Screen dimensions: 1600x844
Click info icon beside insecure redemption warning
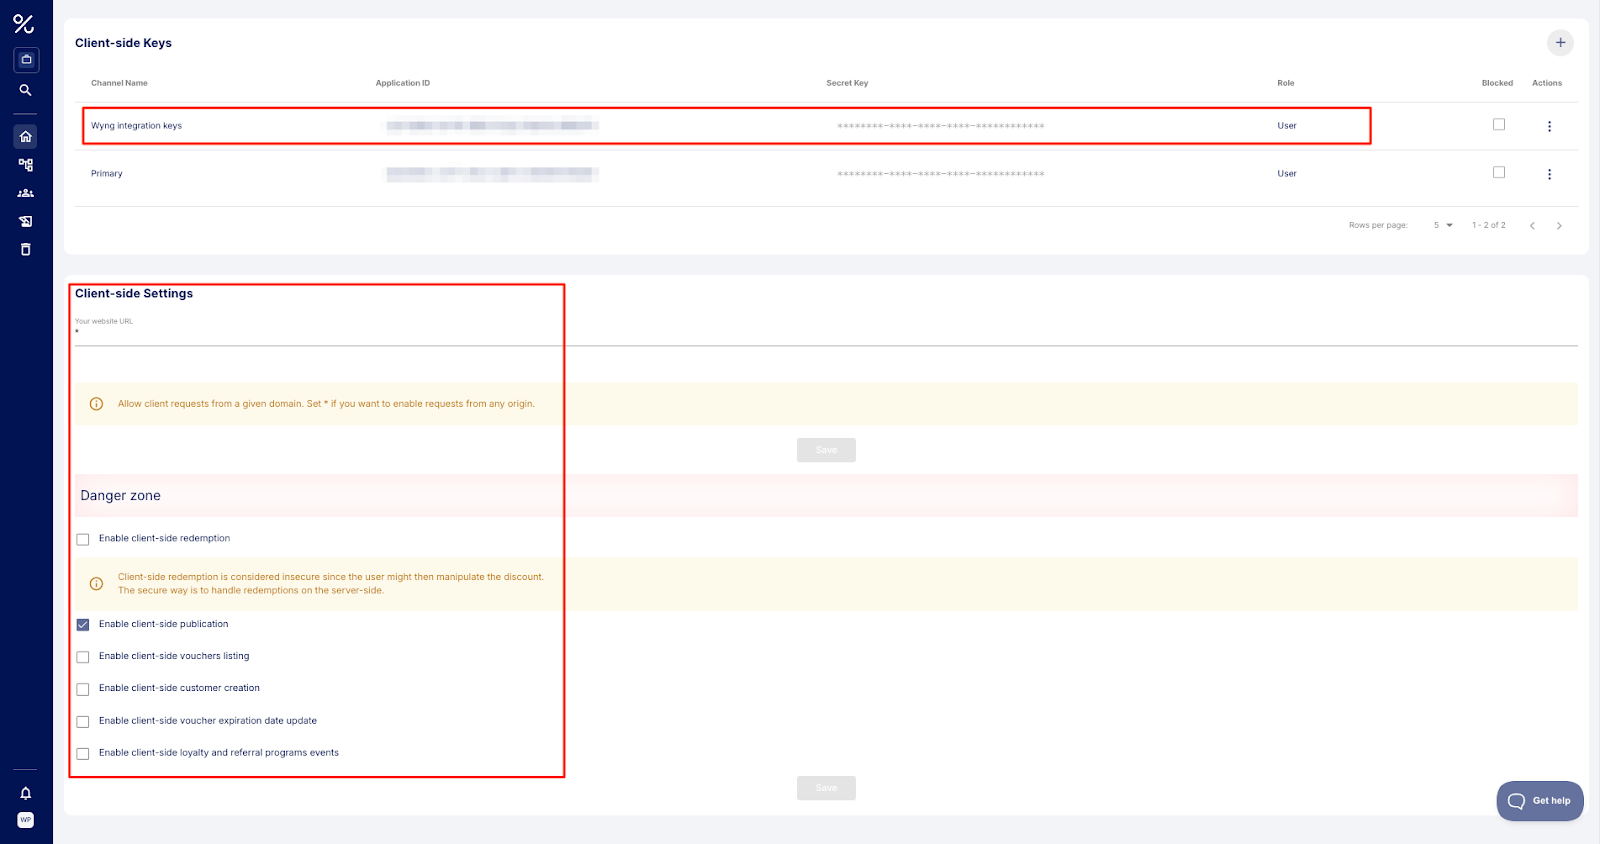(x=97, y=584)
